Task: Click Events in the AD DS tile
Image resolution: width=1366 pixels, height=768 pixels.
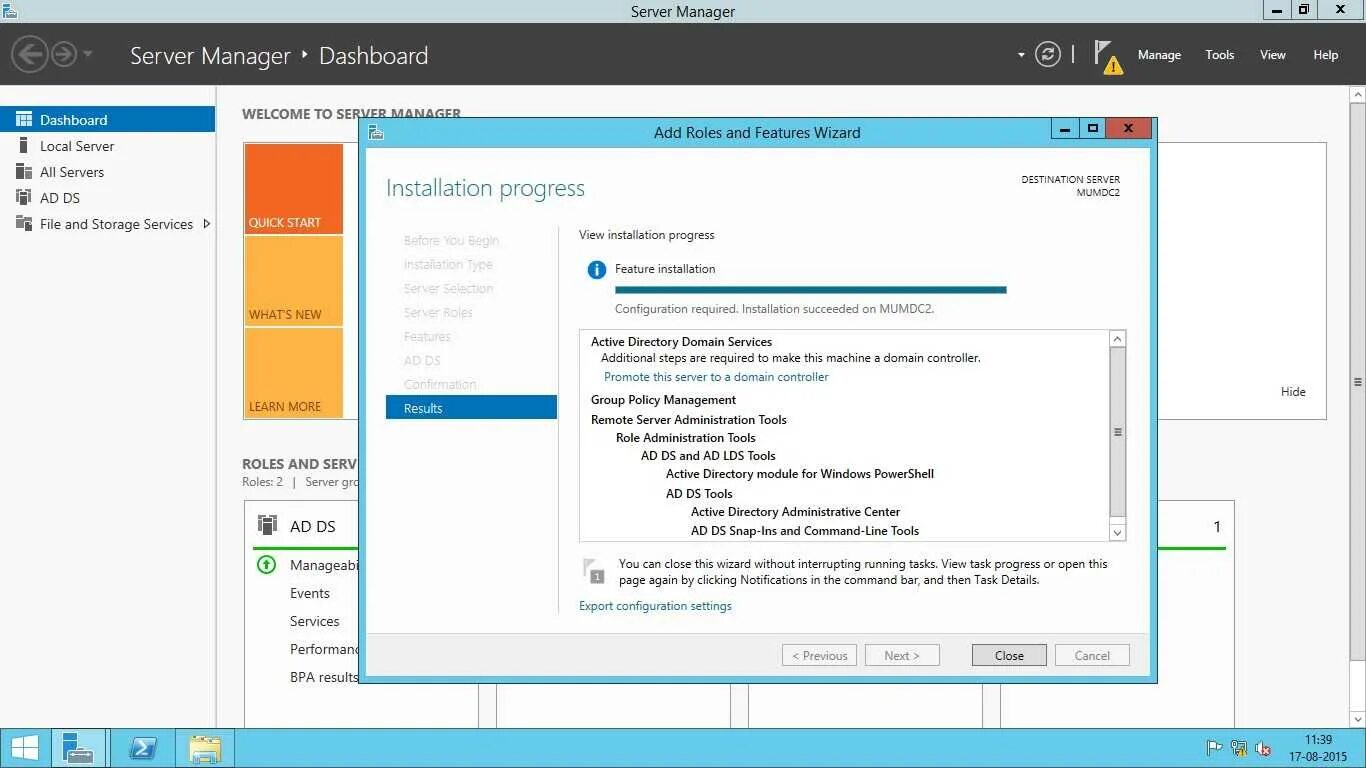Action: click(x=310, y=593)
